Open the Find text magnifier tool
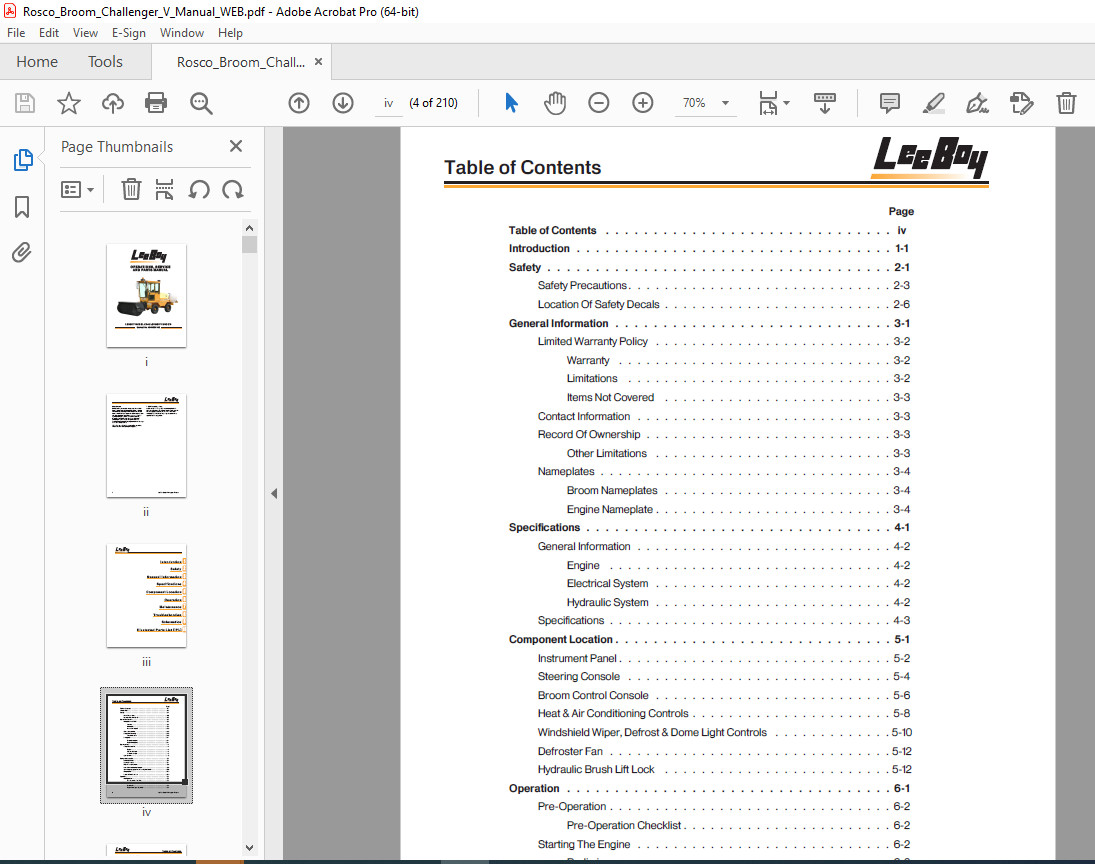The height and width of the screenshot is (864, 1095). tap(201, 103)
